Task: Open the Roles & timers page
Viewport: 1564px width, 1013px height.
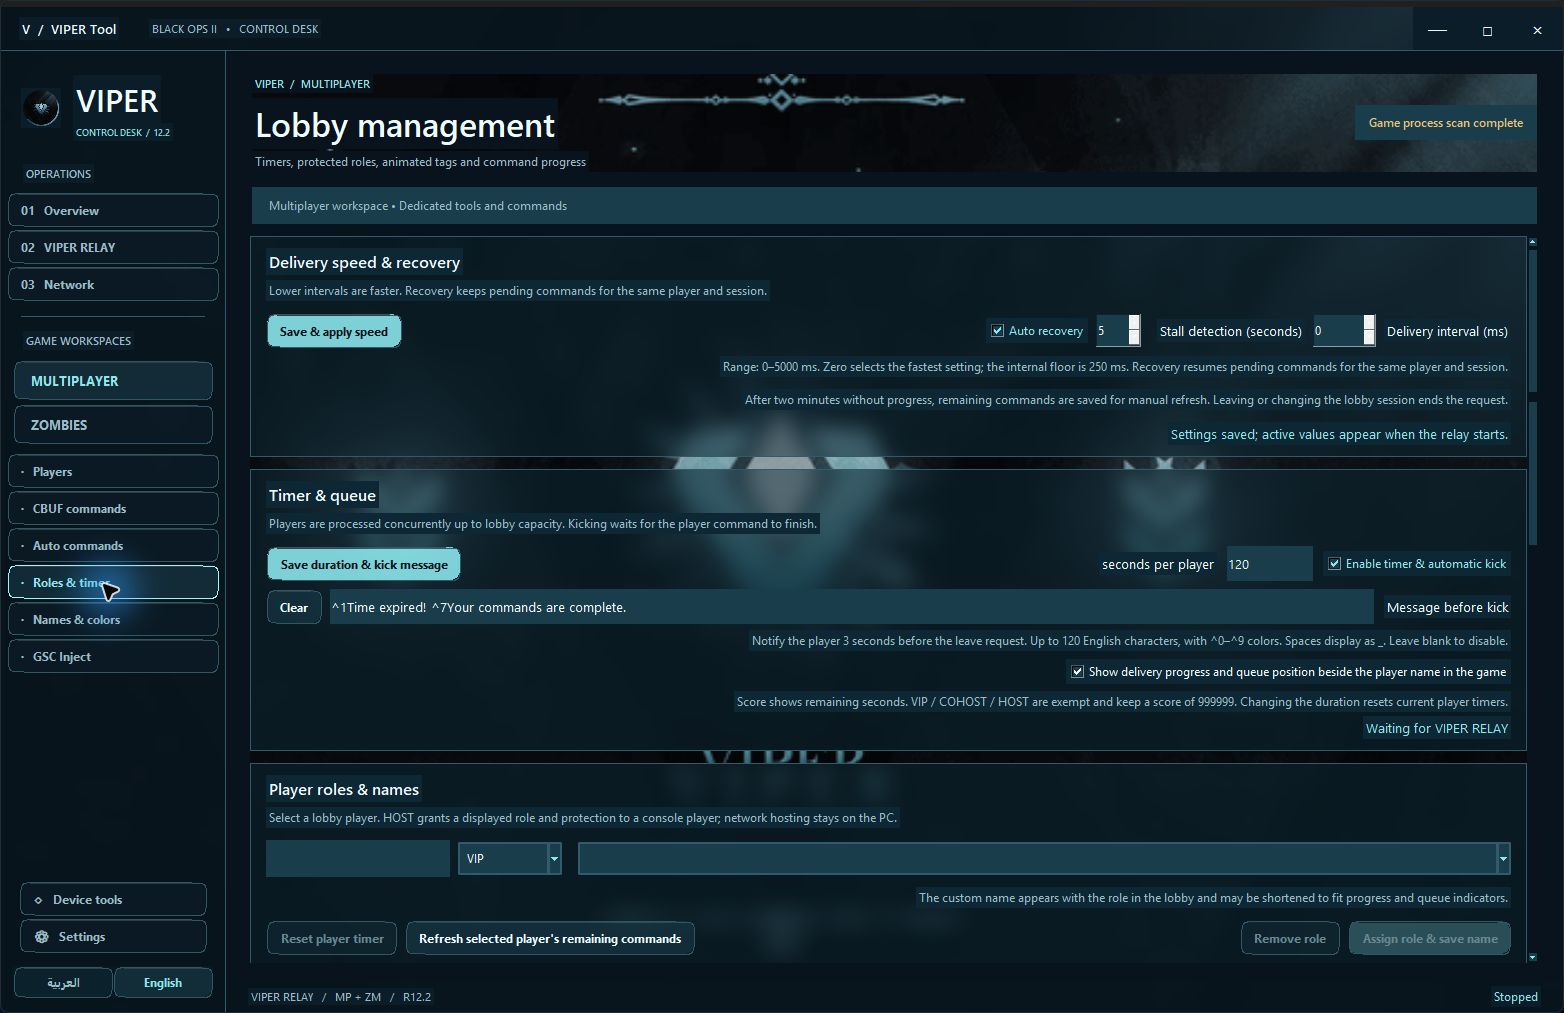Action: (113, 583)
